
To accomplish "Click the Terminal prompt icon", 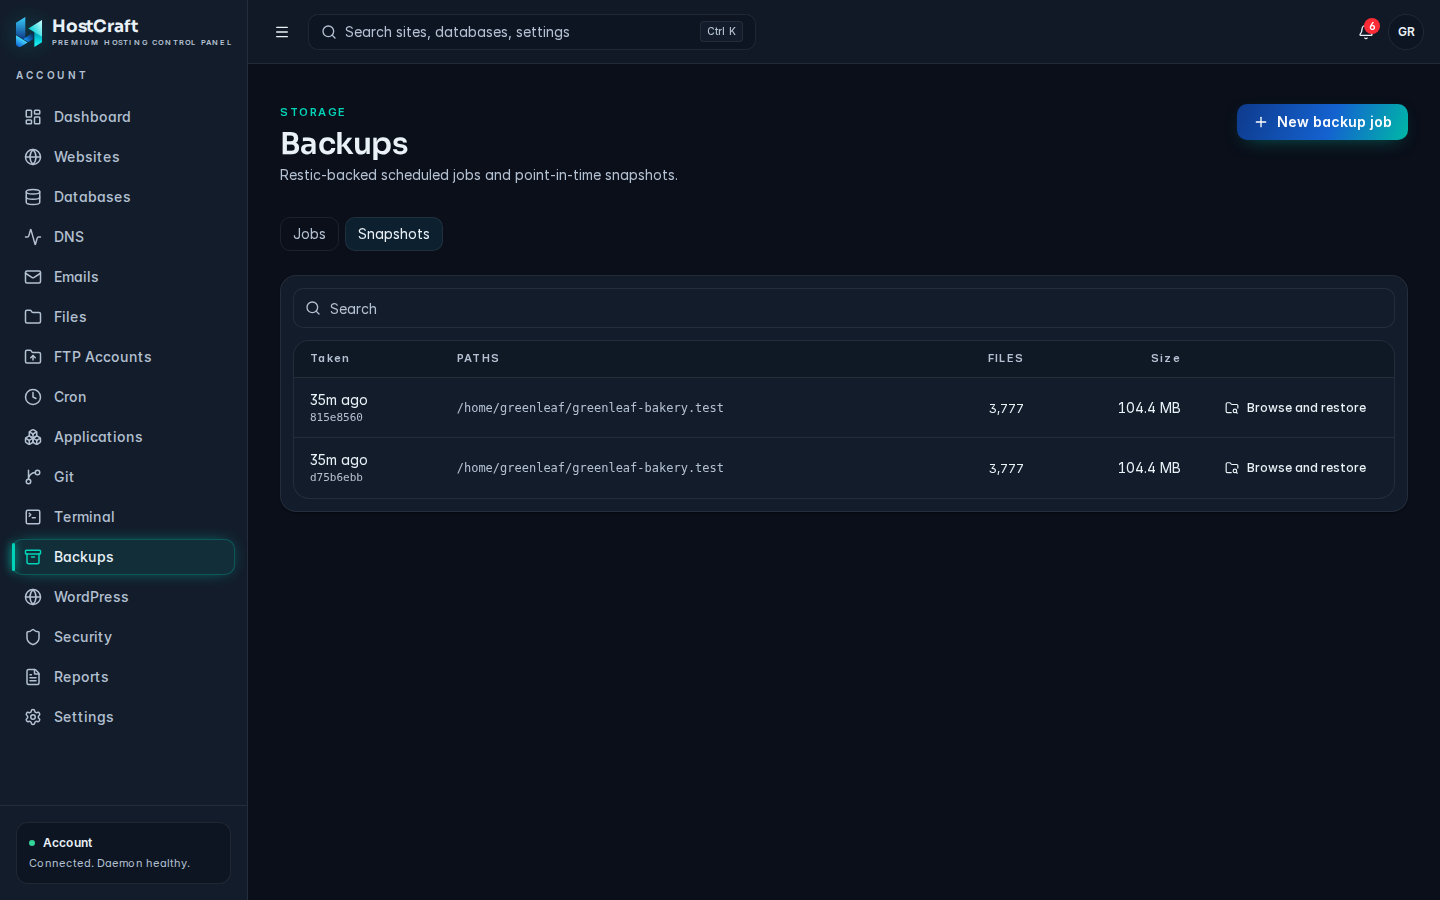I will point(33,517).
